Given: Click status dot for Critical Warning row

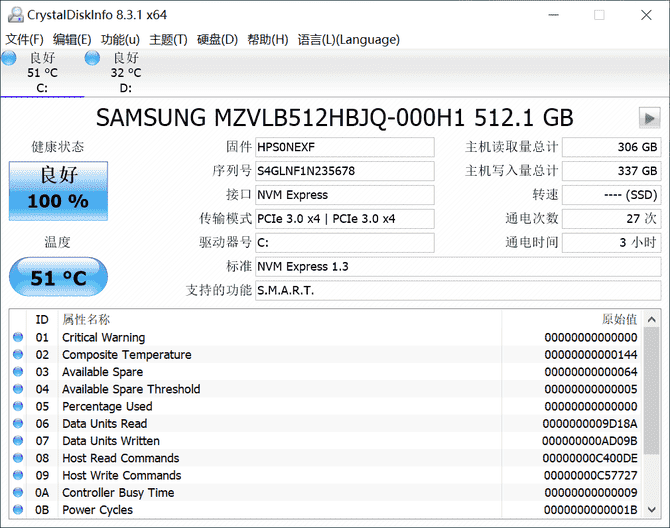Looking at the screenshot, I should (18, 337).
